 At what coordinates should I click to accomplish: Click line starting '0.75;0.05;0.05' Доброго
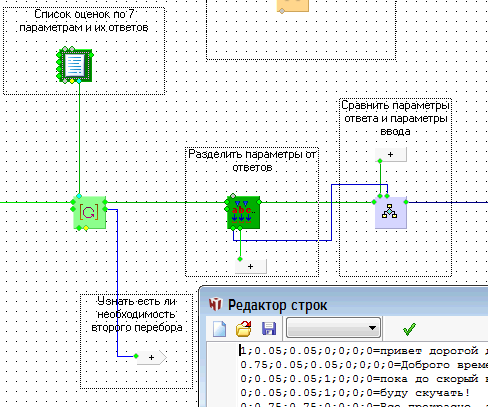coord(364,365)
